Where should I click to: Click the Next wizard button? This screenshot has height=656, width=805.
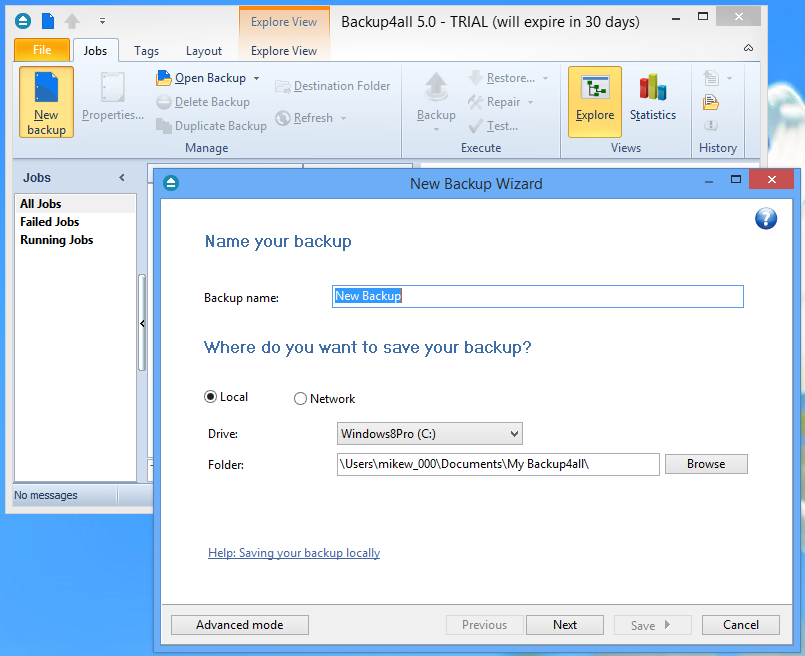pos(565,625)
